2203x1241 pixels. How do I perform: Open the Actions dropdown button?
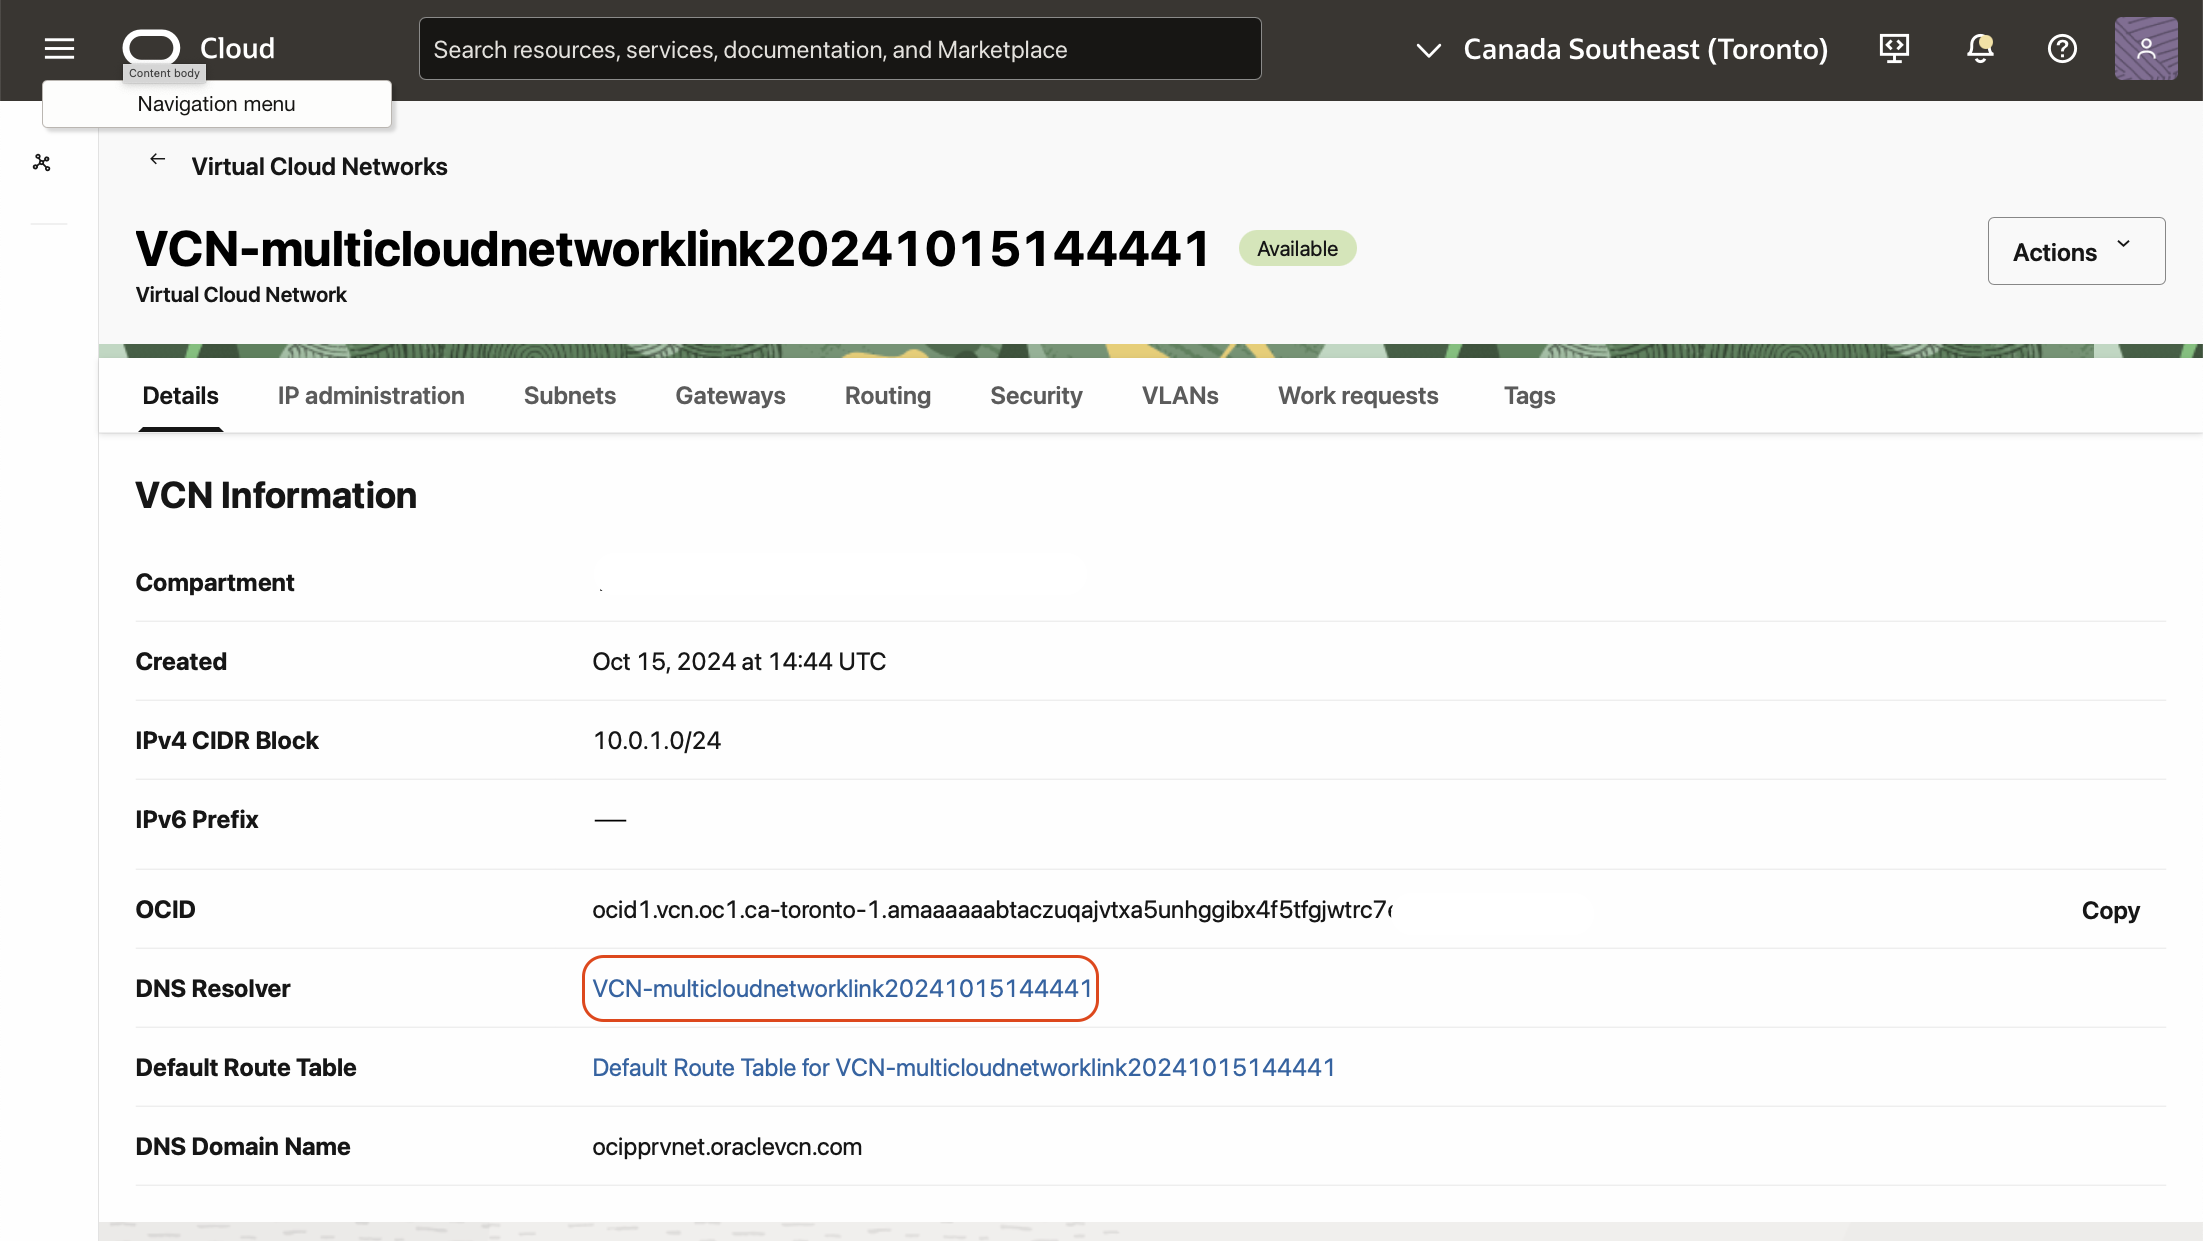coord(2075,251)
